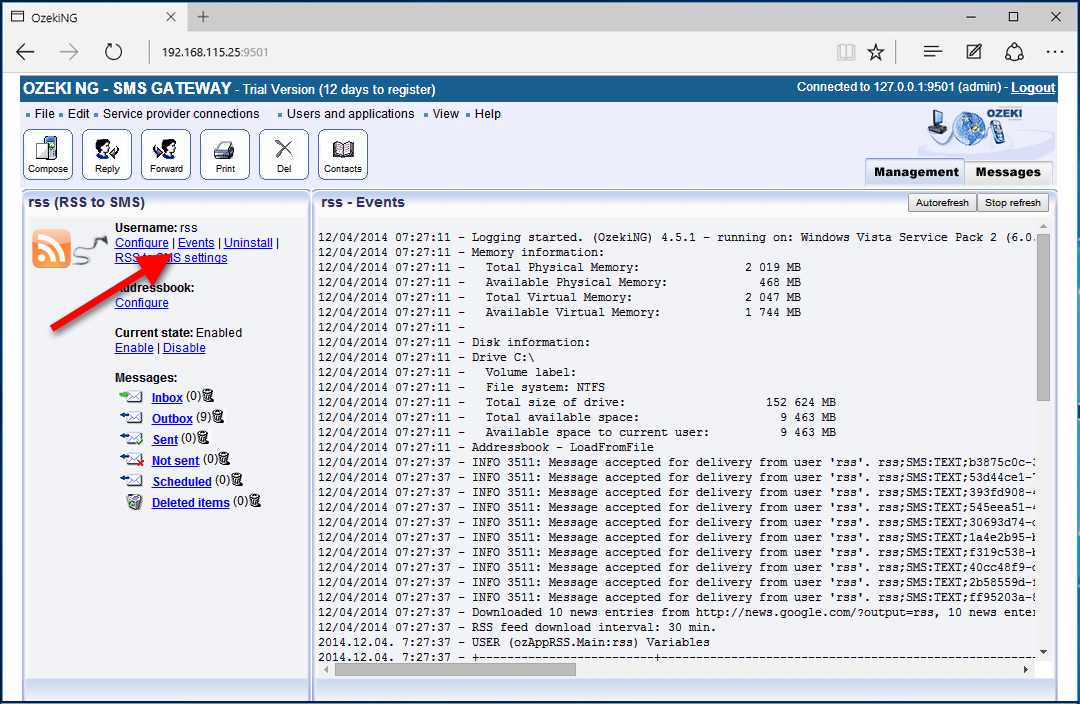This screenshot has width=1080, height=704.
Task: Click the Scheduled envelope icon
Action: click(131, 480)
